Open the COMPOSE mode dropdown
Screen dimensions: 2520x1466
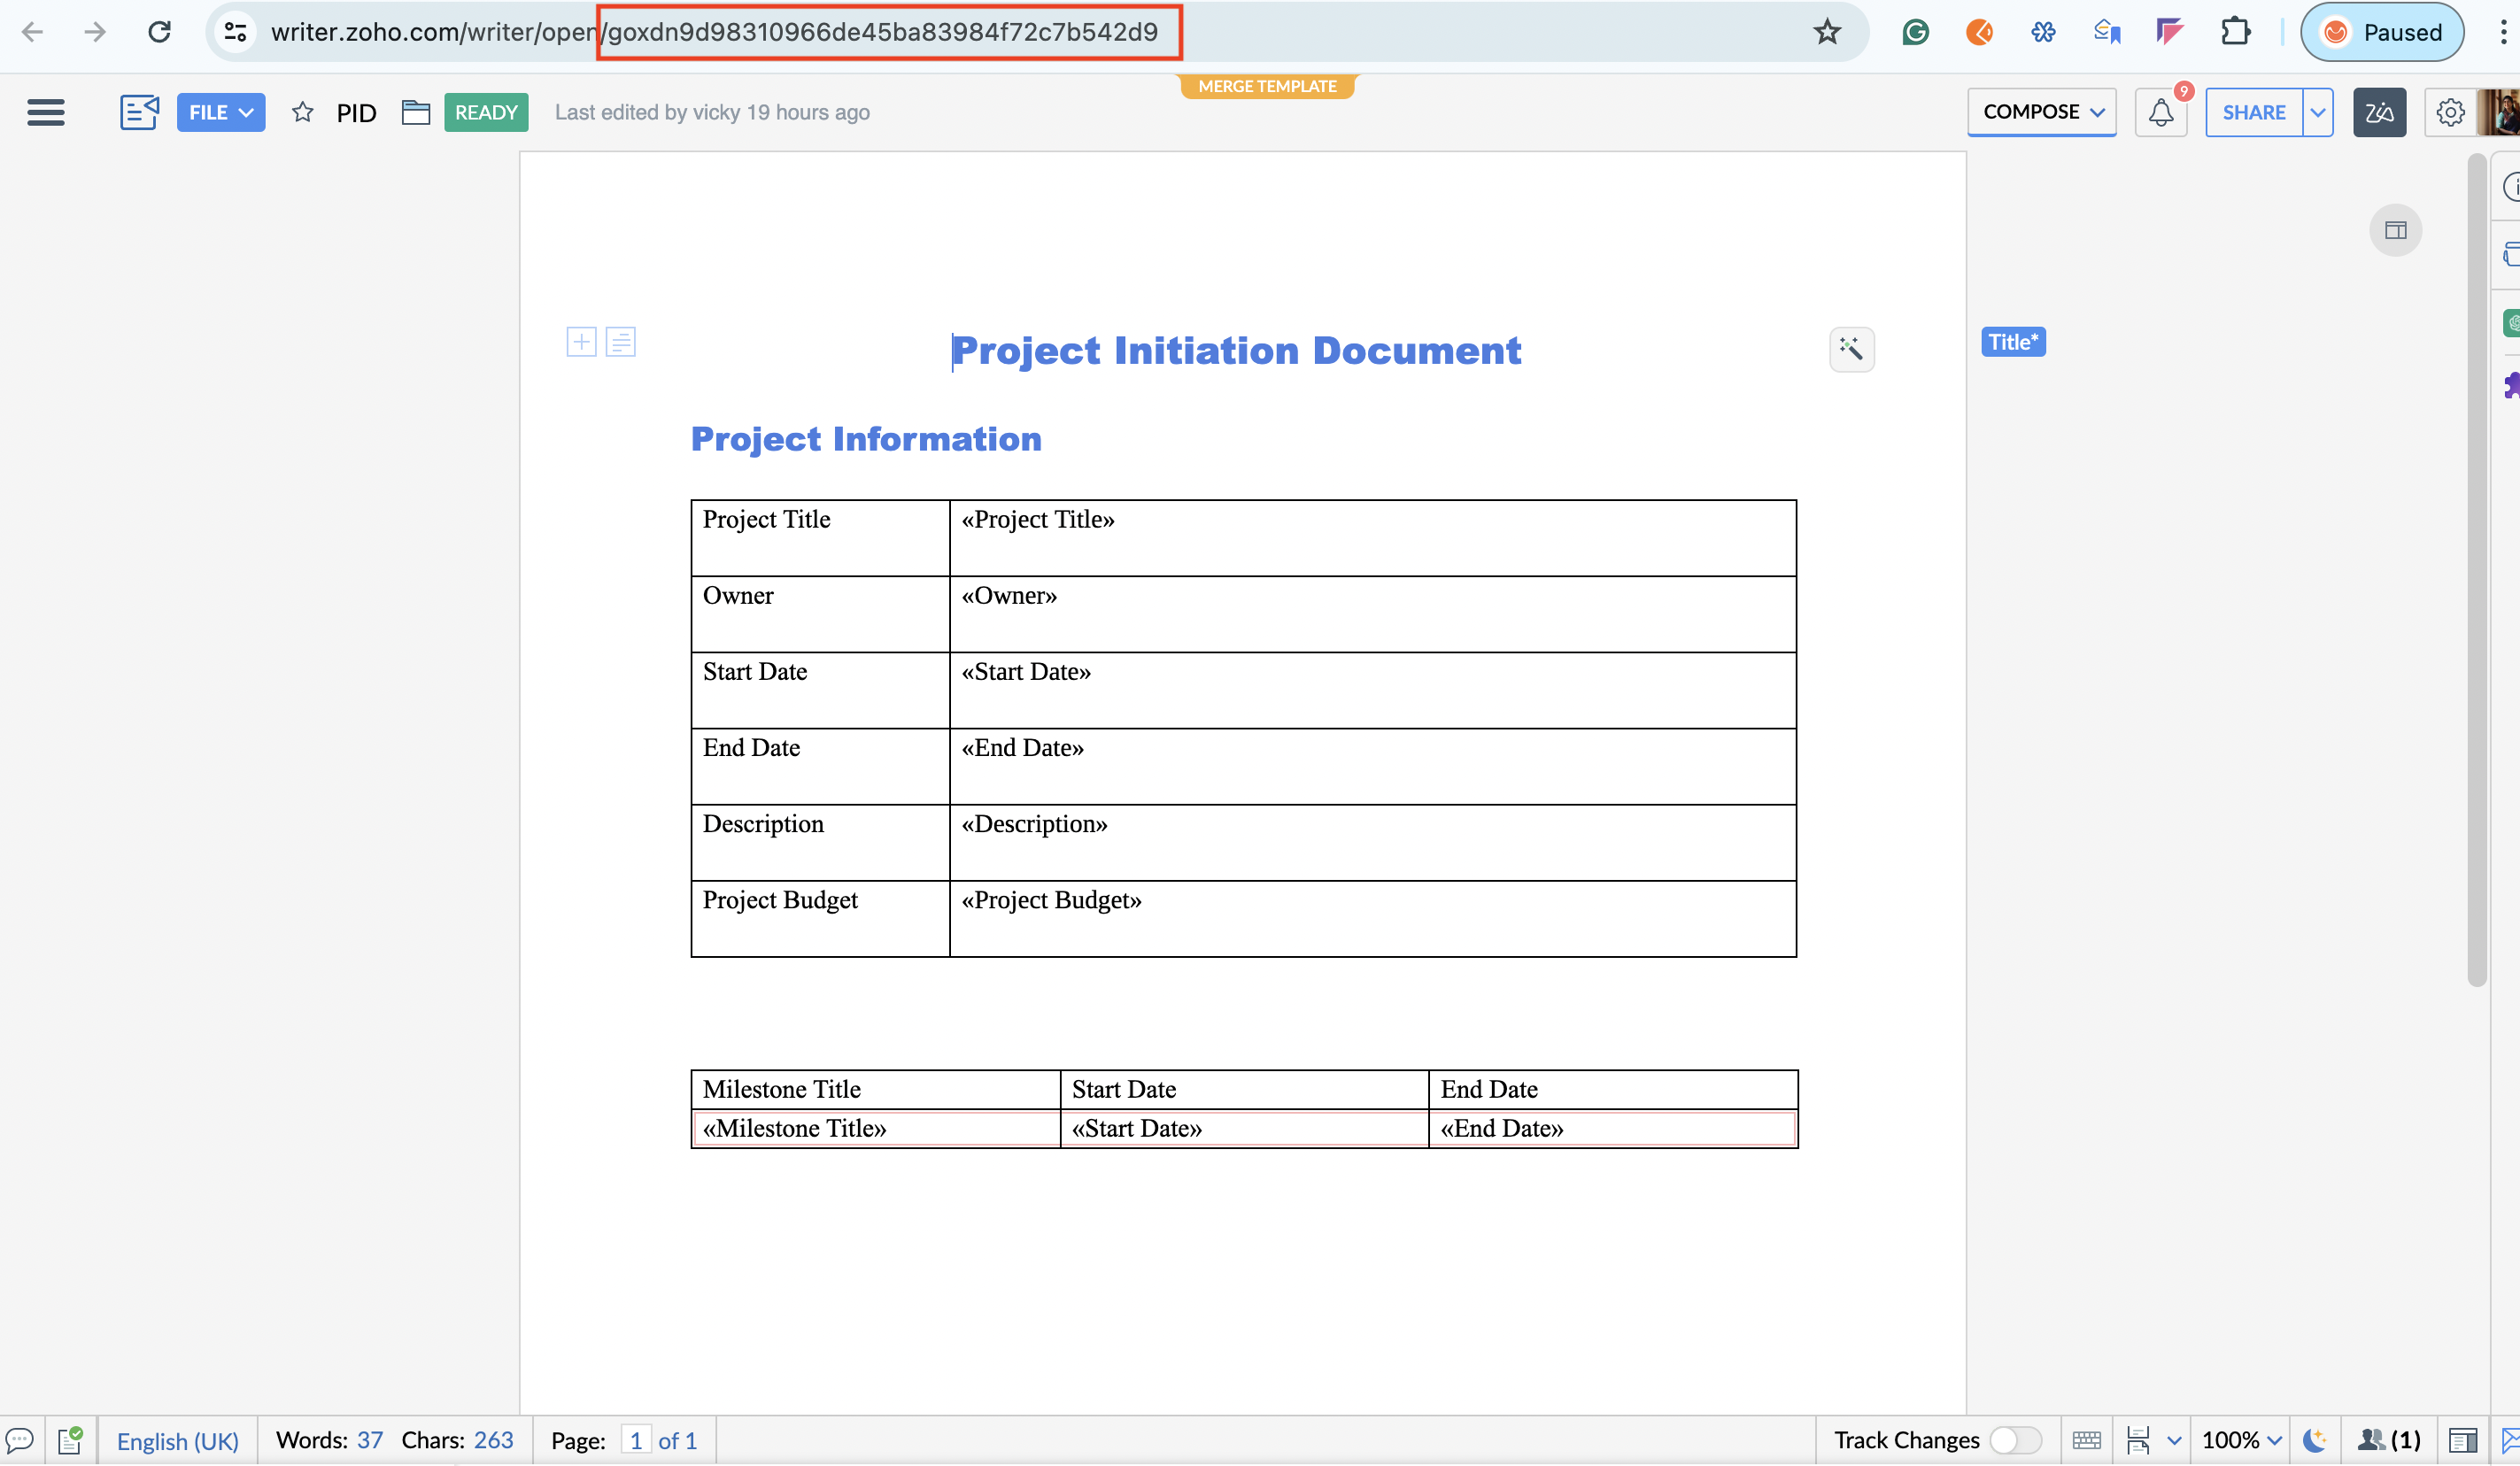[2041, 112]
